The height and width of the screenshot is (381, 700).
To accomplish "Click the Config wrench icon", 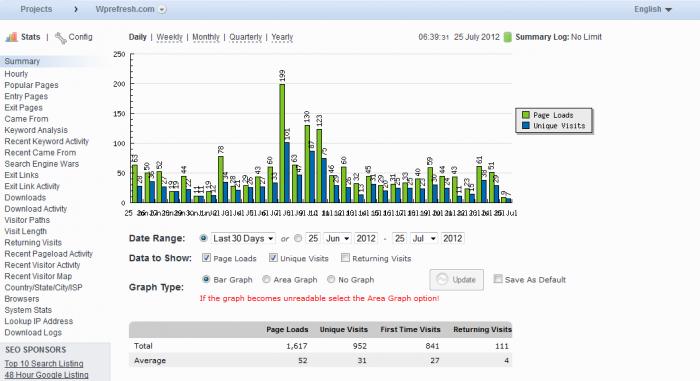I will point(60,38).
